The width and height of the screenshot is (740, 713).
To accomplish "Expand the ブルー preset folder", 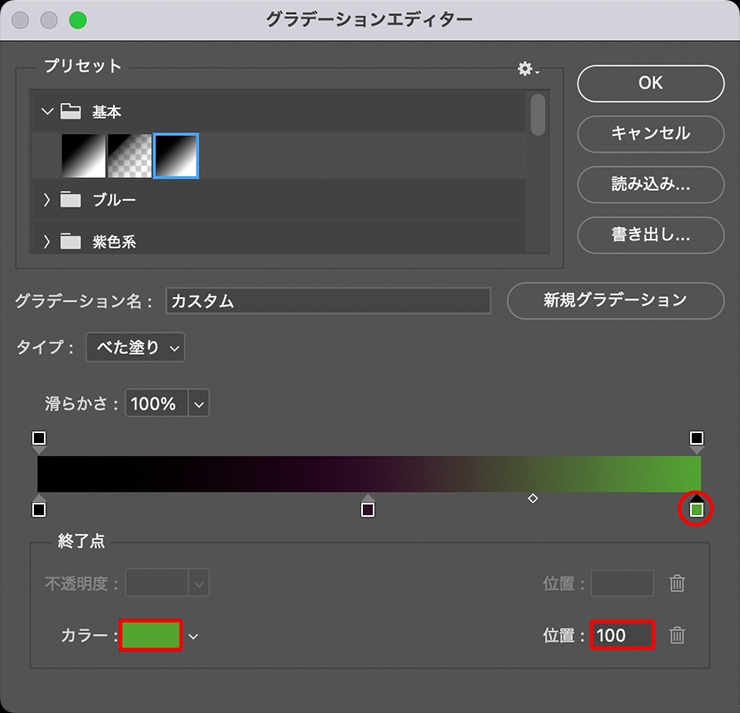I will (x=47, y=200).
